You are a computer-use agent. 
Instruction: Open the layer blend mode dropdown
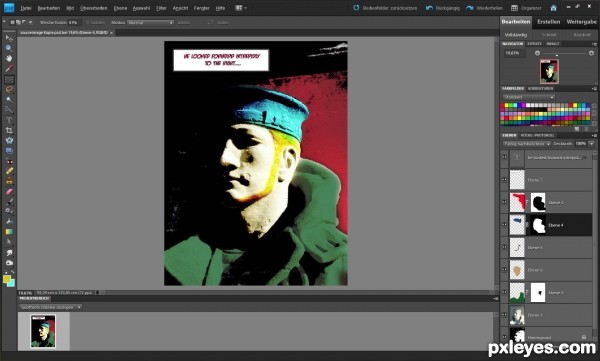527,144
